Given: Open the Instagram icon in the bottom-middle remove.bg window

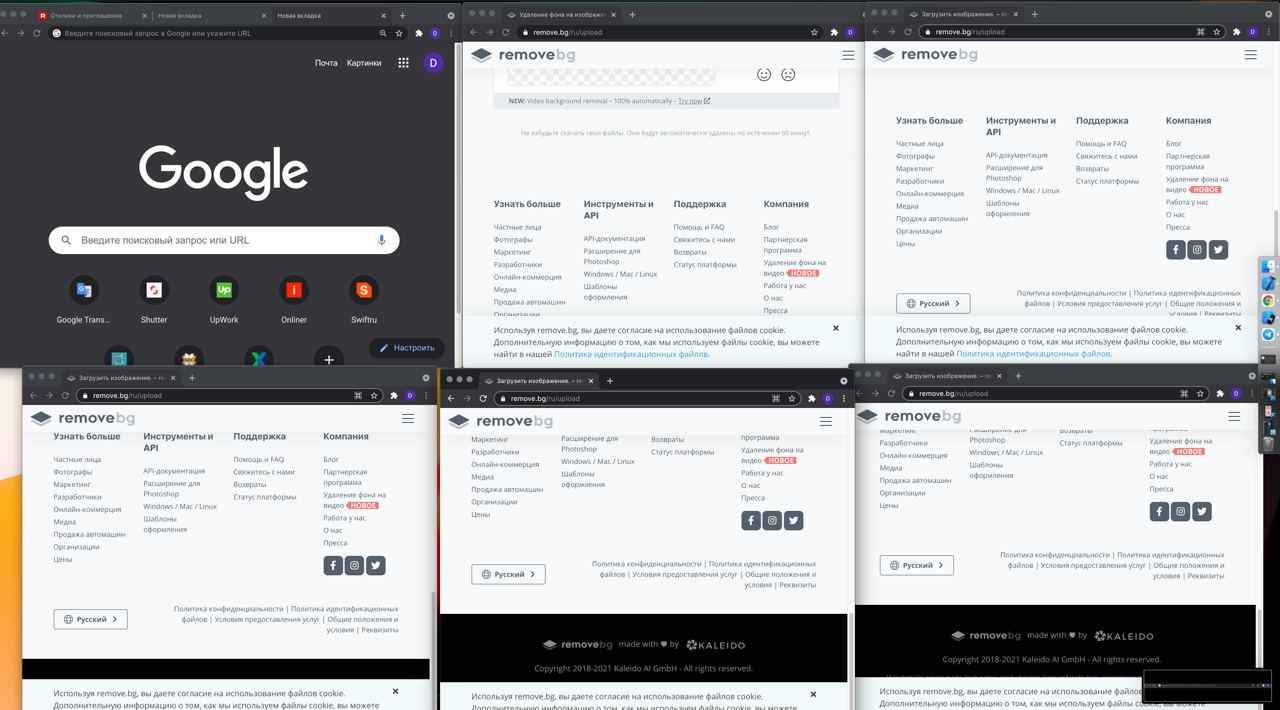Looking at the screenshot, I should click(x=772, y=520).
